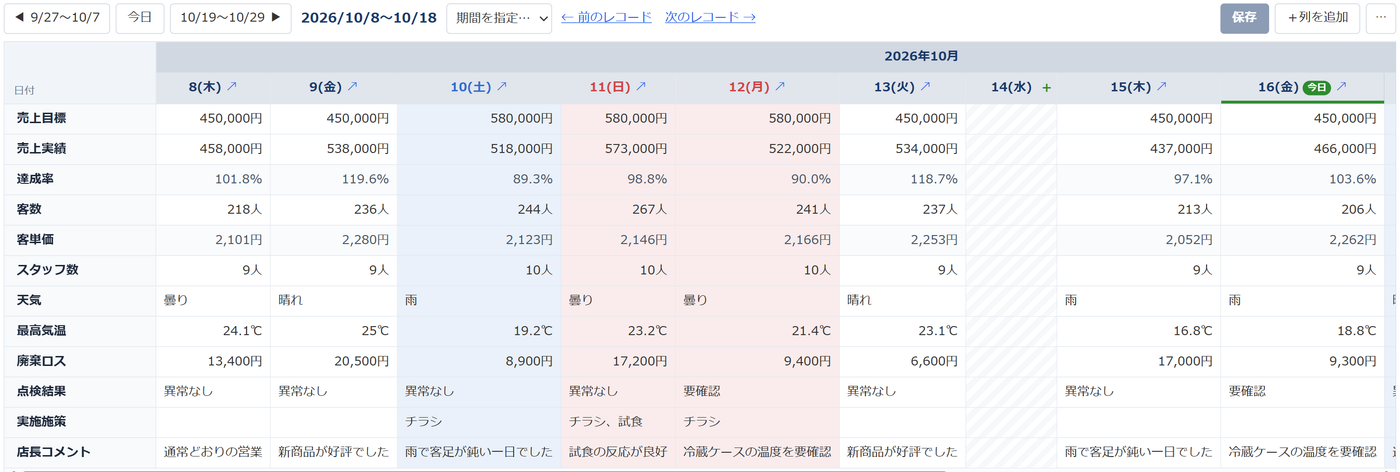Screen dimensions: 1400x472
Task: Select 最高気温 value 16.8℃
Action: (1138, 331)
